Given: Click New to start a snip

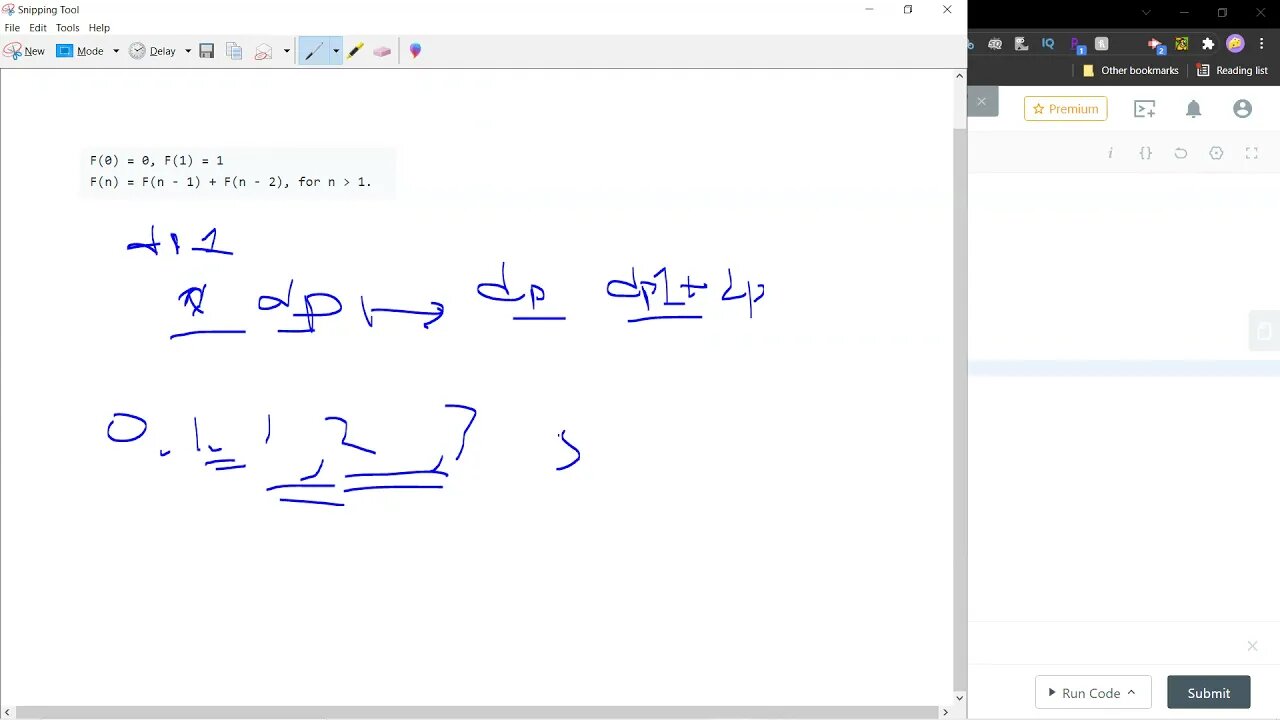Looking at the screenshot, I should [25, 51].
